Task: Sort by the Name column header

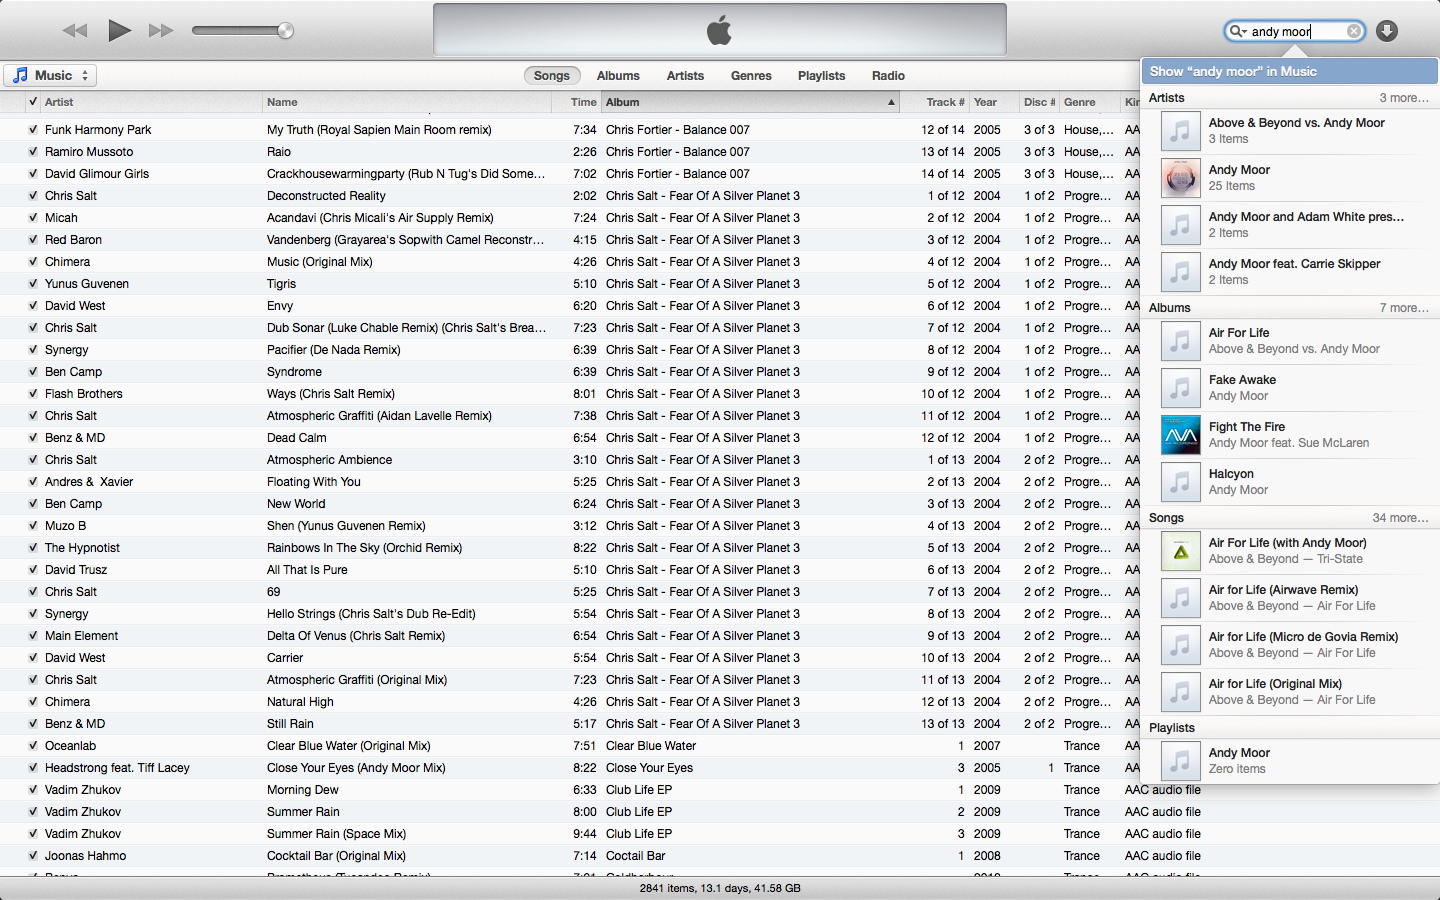Action: click(406, 102)
